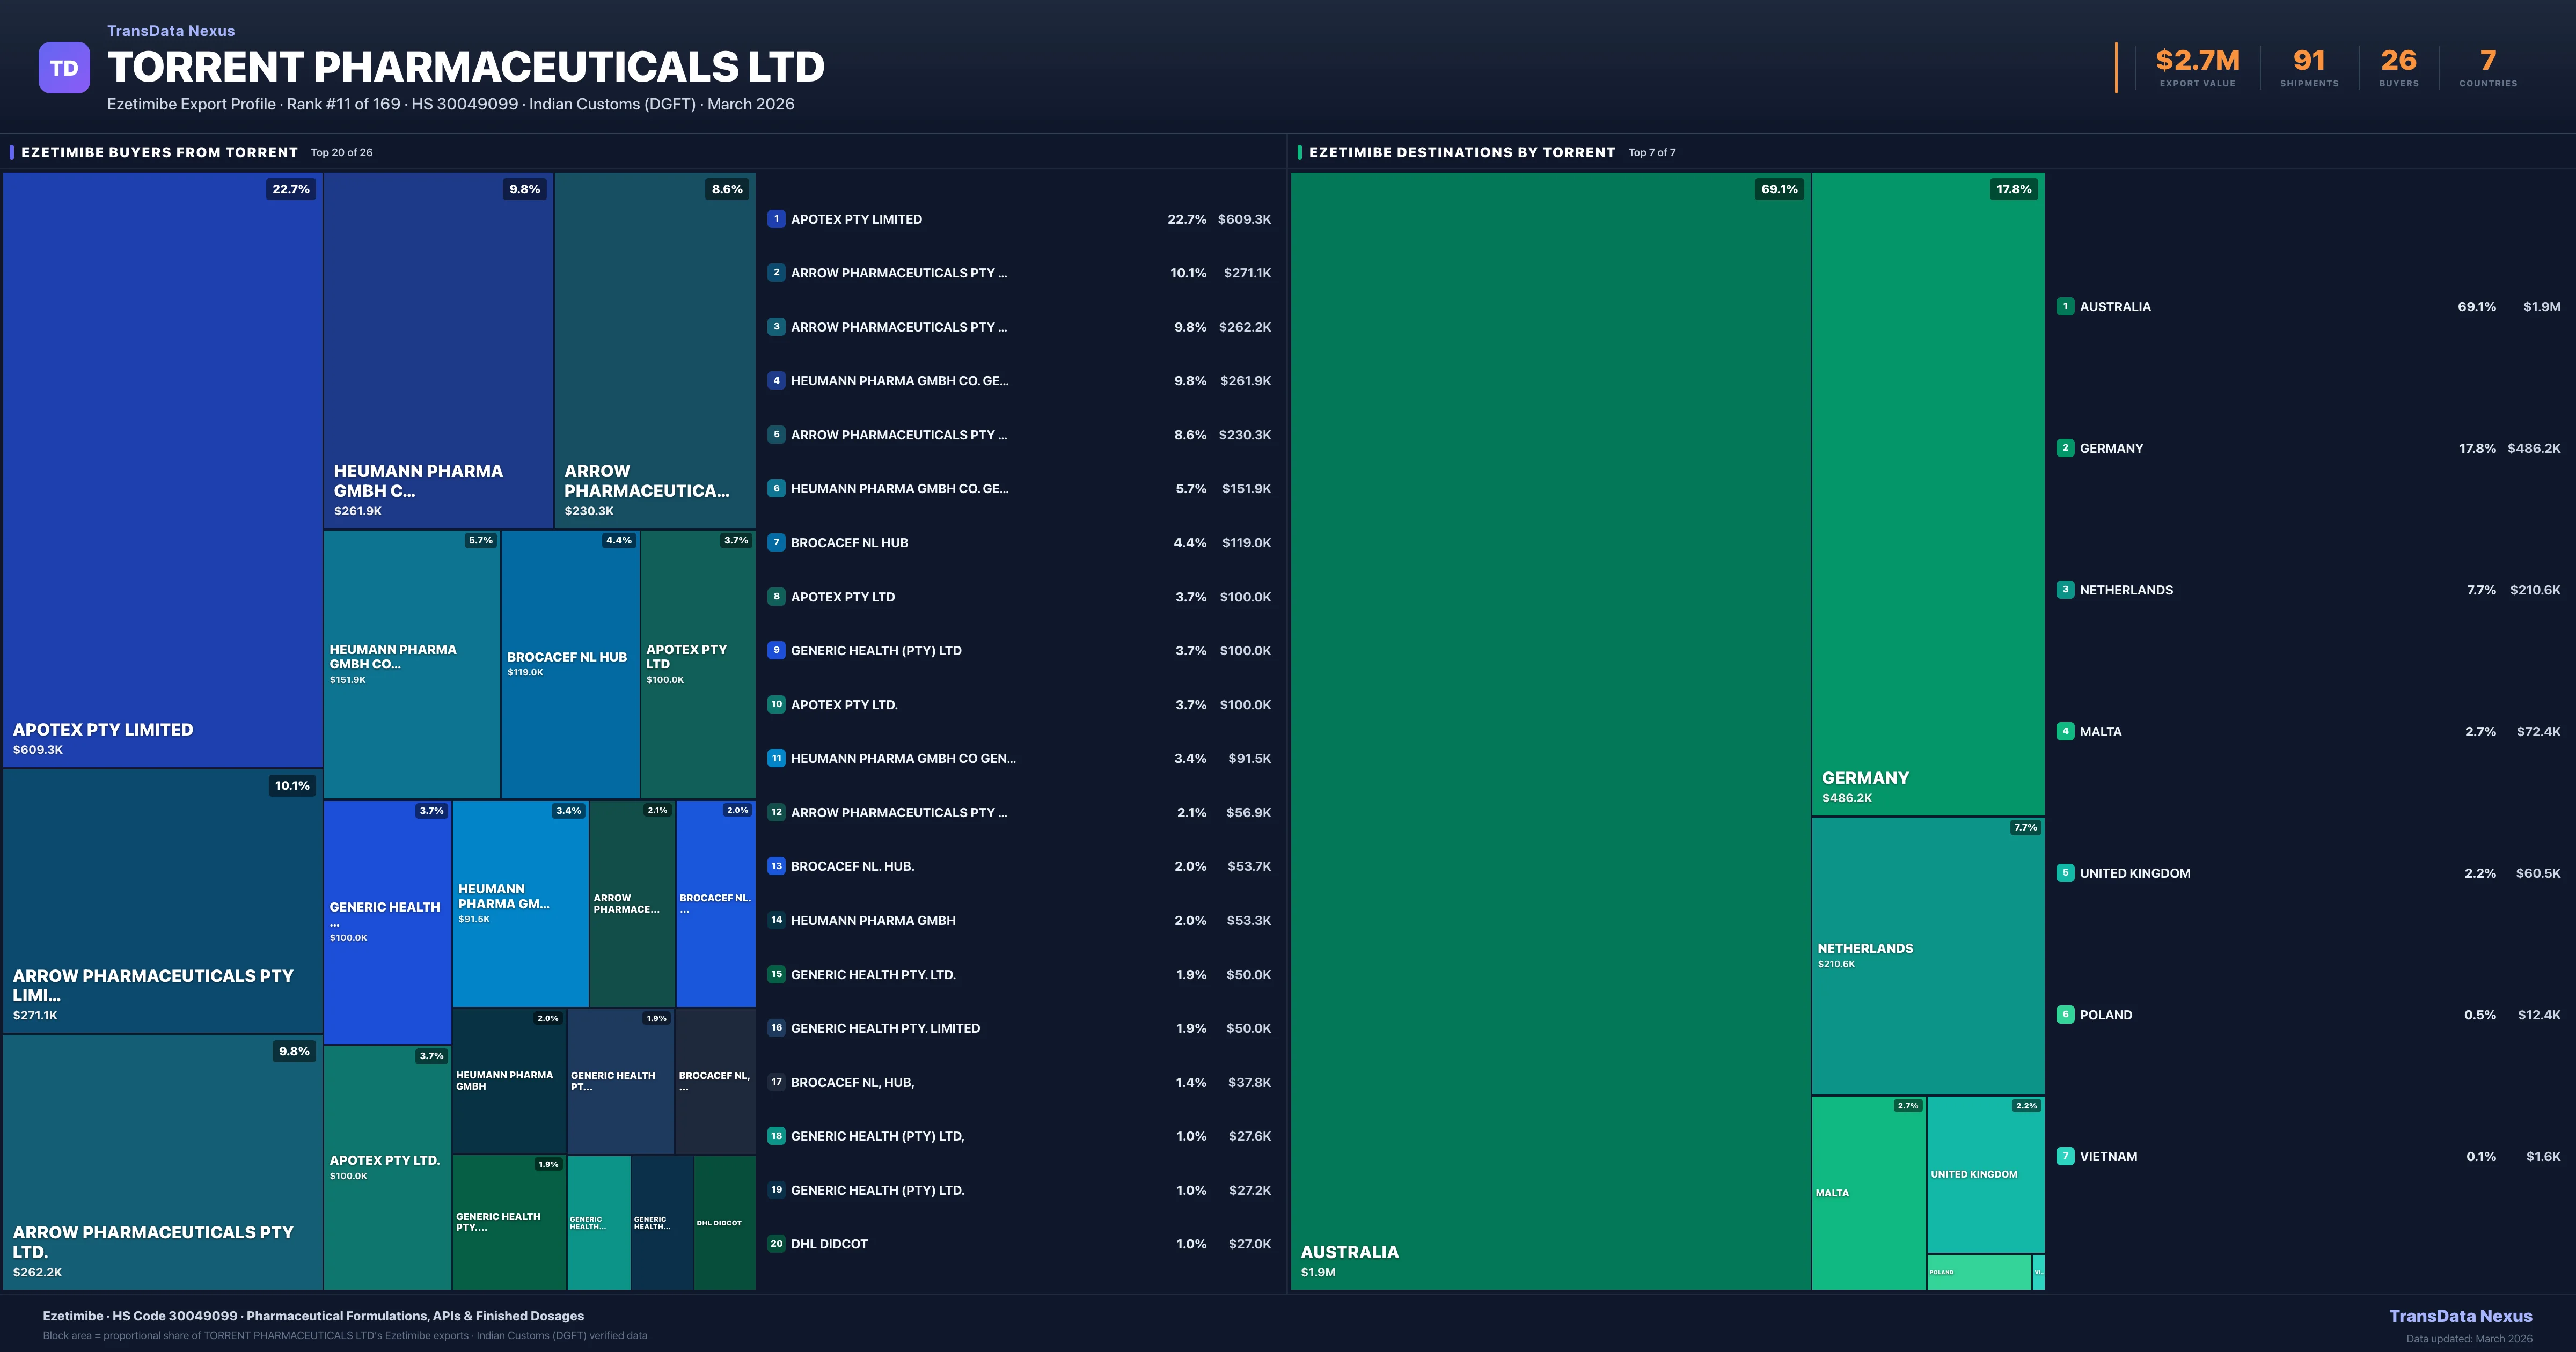Click rank badge 4 beside MALTA

[x=2065, y=731]
